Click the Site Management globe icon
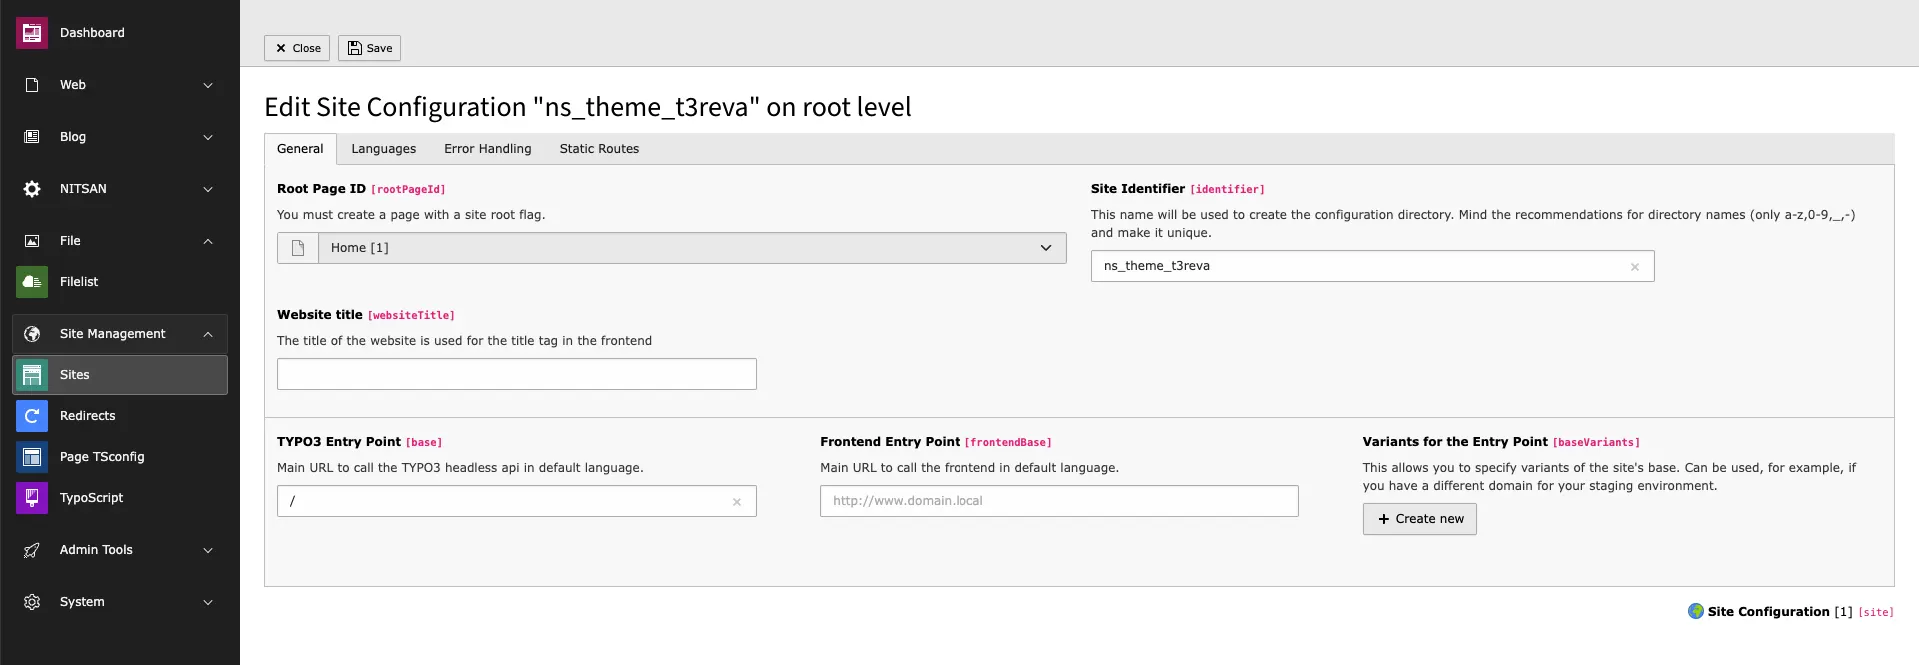This screenshot has height=665, width=1919. tap(32, 334)
